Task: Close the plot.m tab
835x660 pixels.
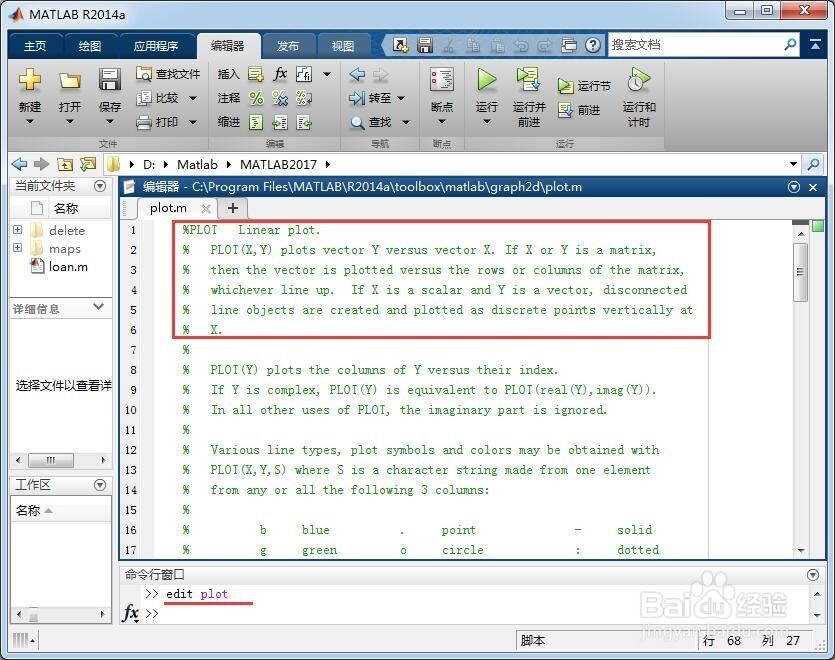Action: [206, 208]
